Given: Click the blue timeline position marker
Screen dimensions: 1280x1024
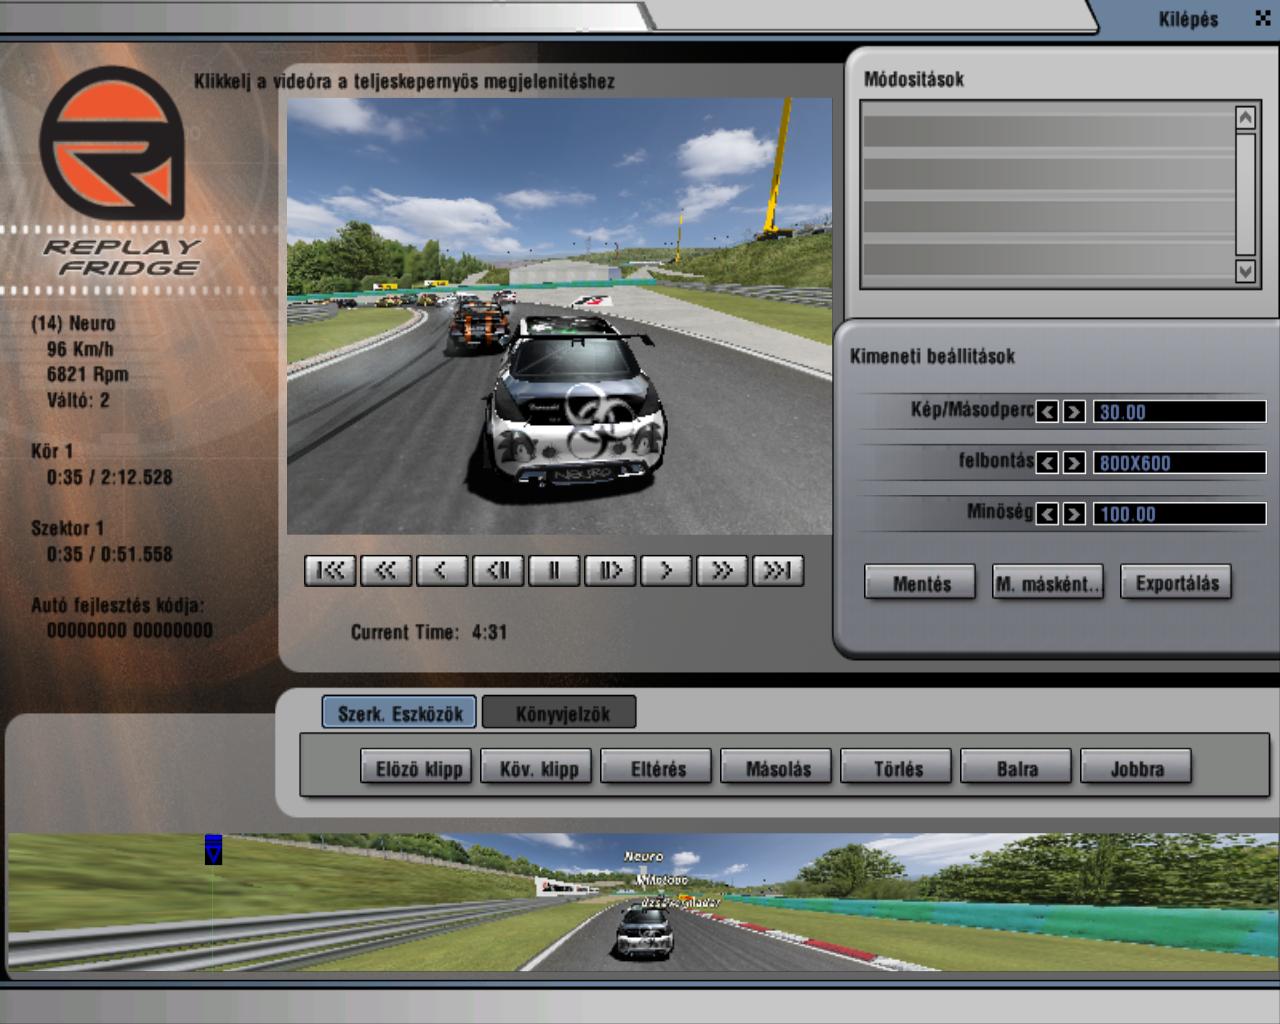Looking at the screenshot, I should coord(213,850).
